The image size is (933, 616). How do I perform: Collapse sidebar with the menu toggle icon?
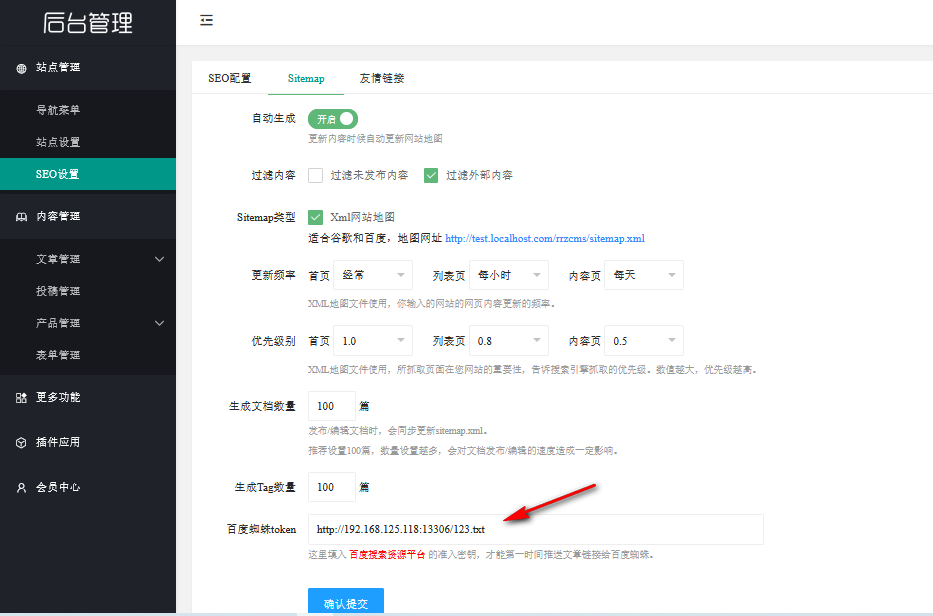click(206, 21)
